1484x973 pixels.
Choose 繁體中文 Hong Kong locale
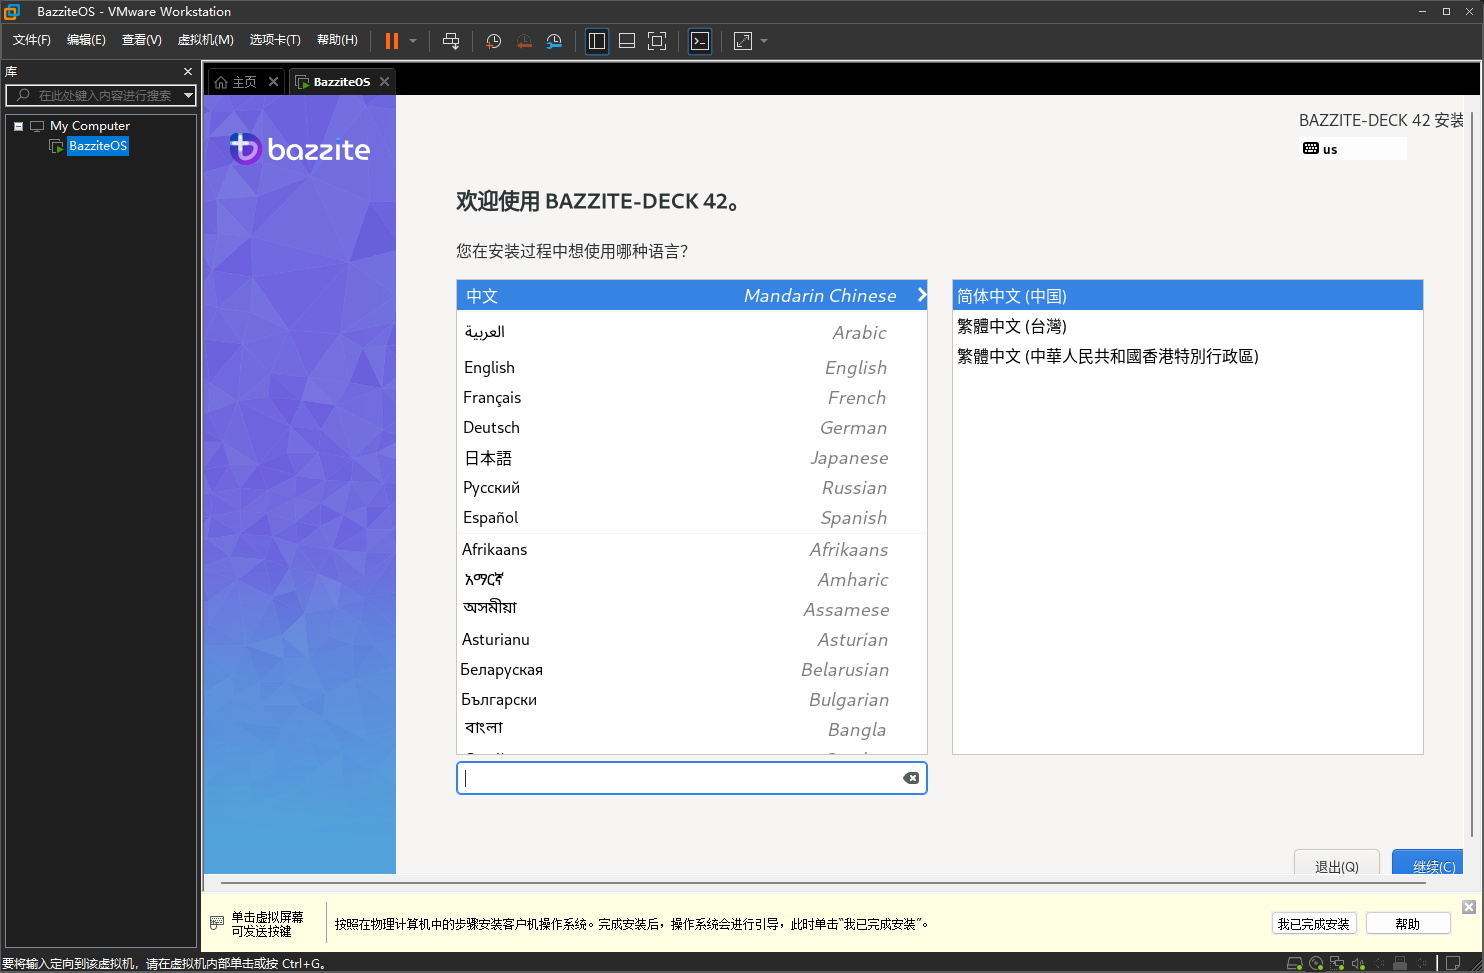point(1188,356)
